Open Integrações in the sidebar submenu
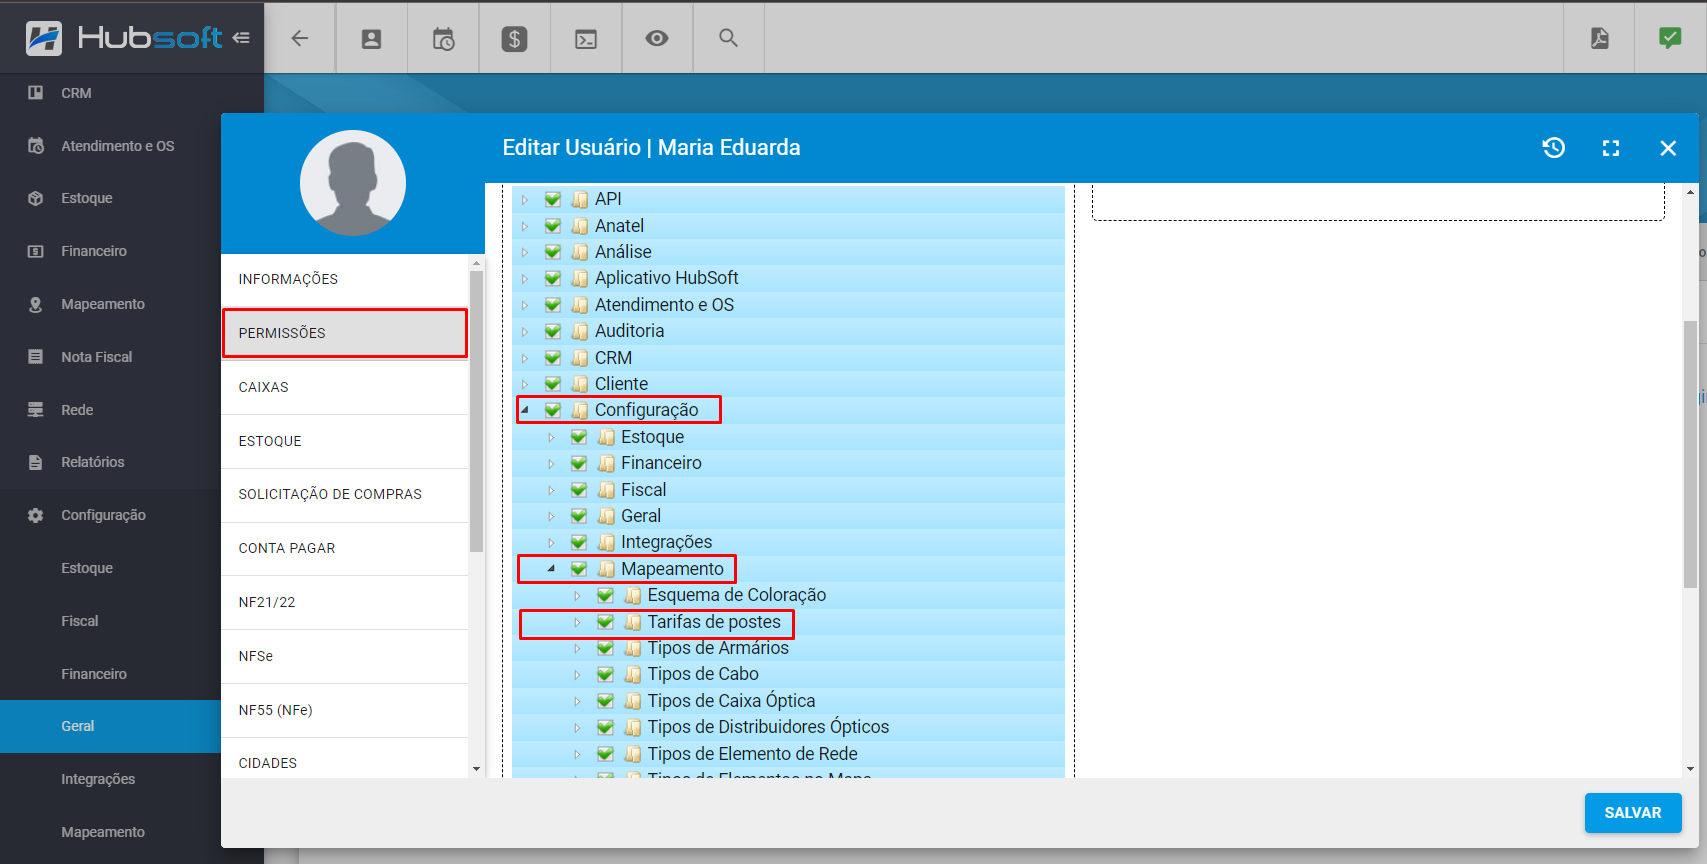1707x864 pixels. coord(98,779)
